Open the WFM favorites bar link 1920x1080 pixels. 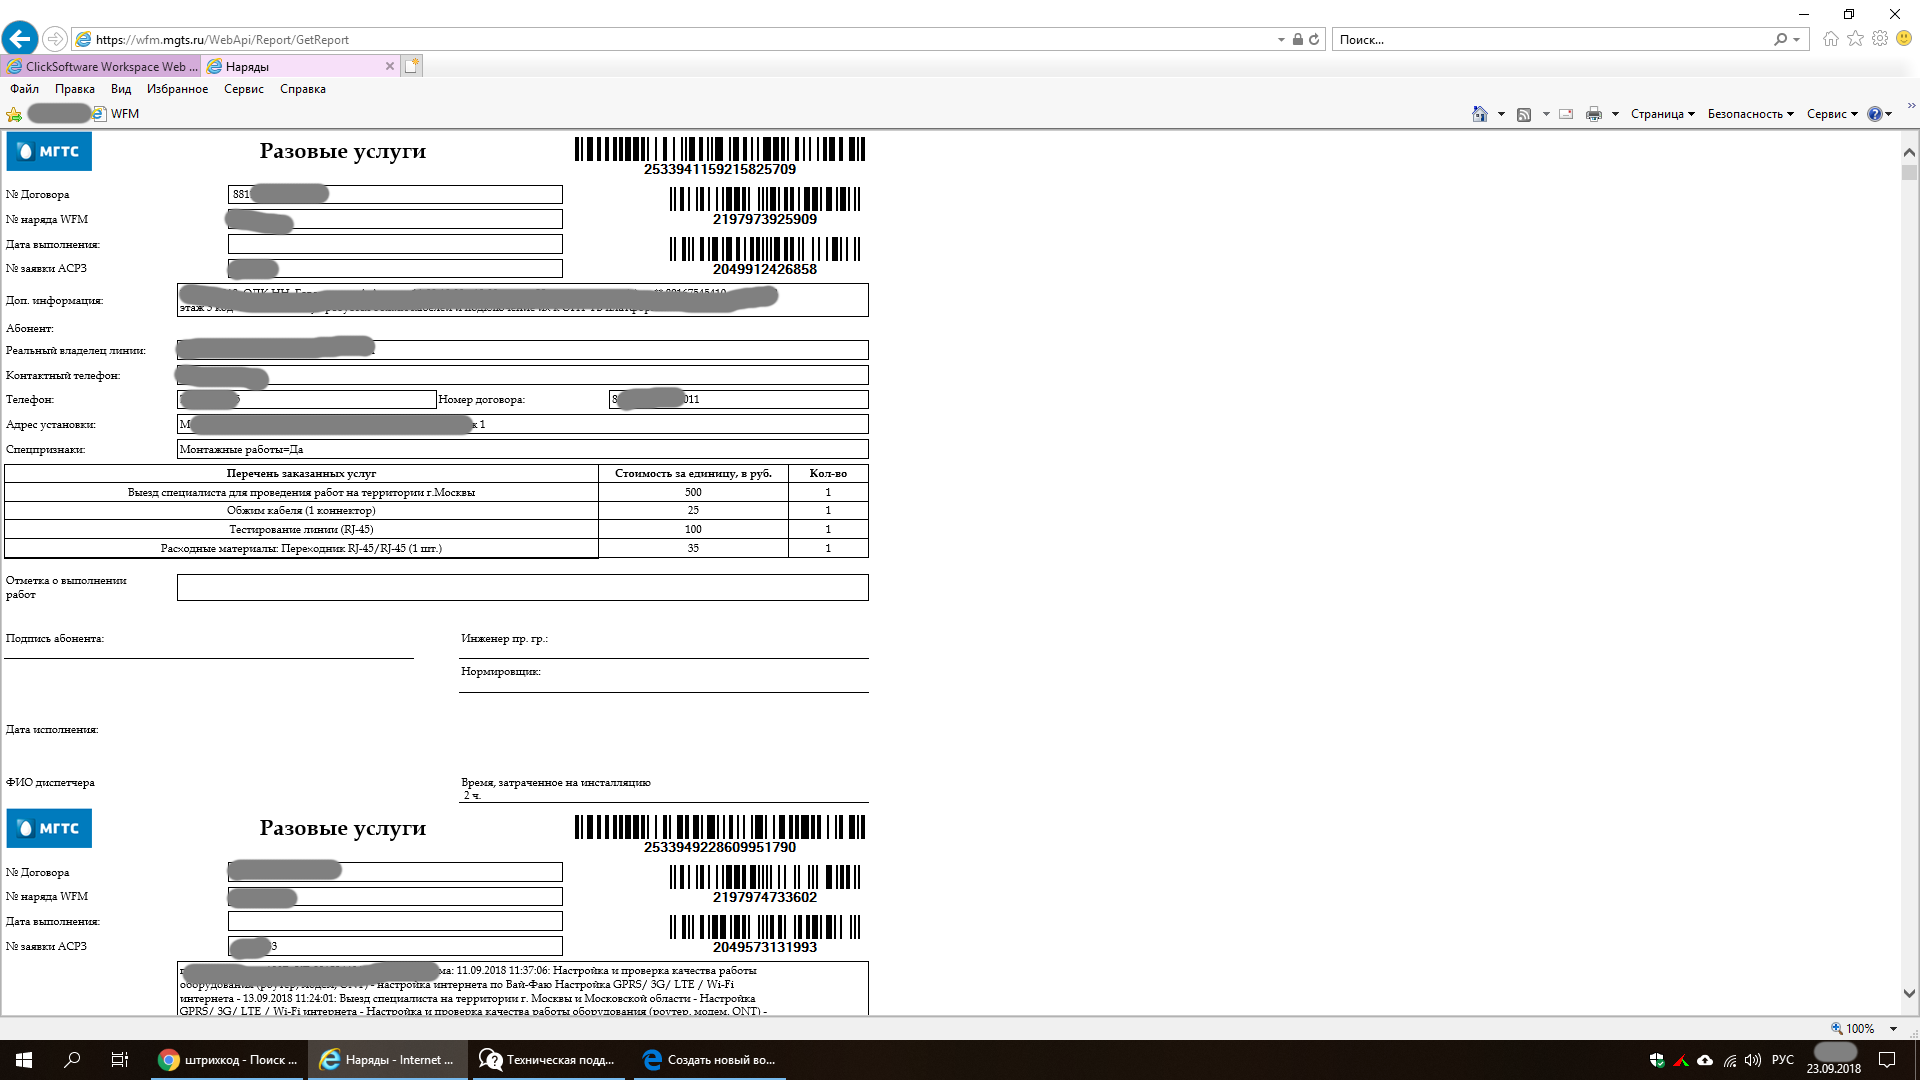pos(116,114)
